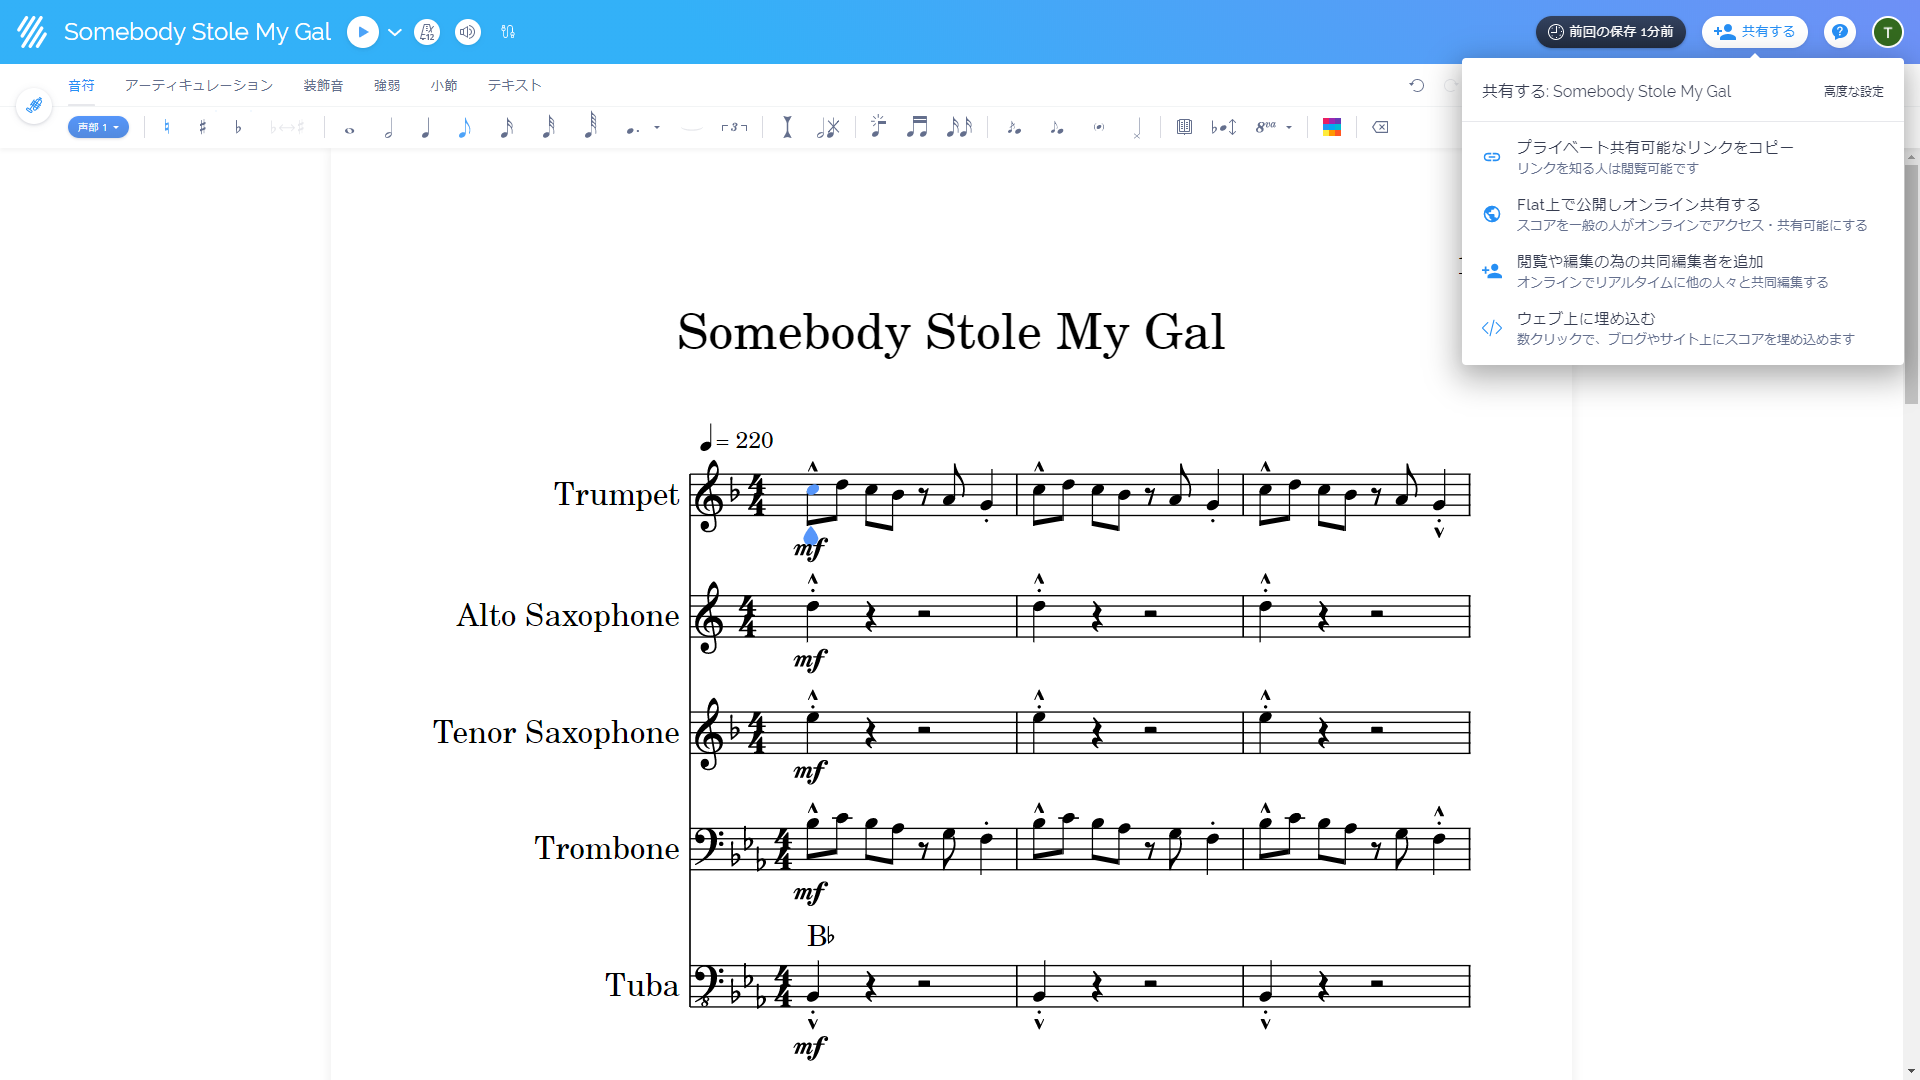
Task: Click the text cursor insert icon
Action: [787, 127]
